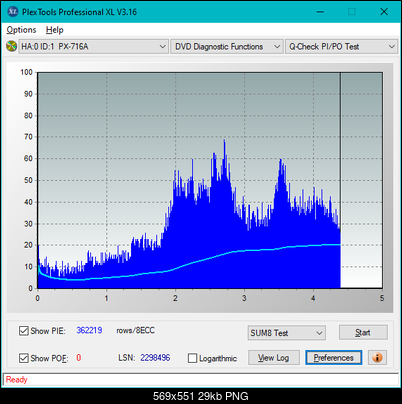Viewport: 402px width, 404px height.
Task: Close the PlexTools Professional window
Action: pyautogui.click(x=384, y=12)
